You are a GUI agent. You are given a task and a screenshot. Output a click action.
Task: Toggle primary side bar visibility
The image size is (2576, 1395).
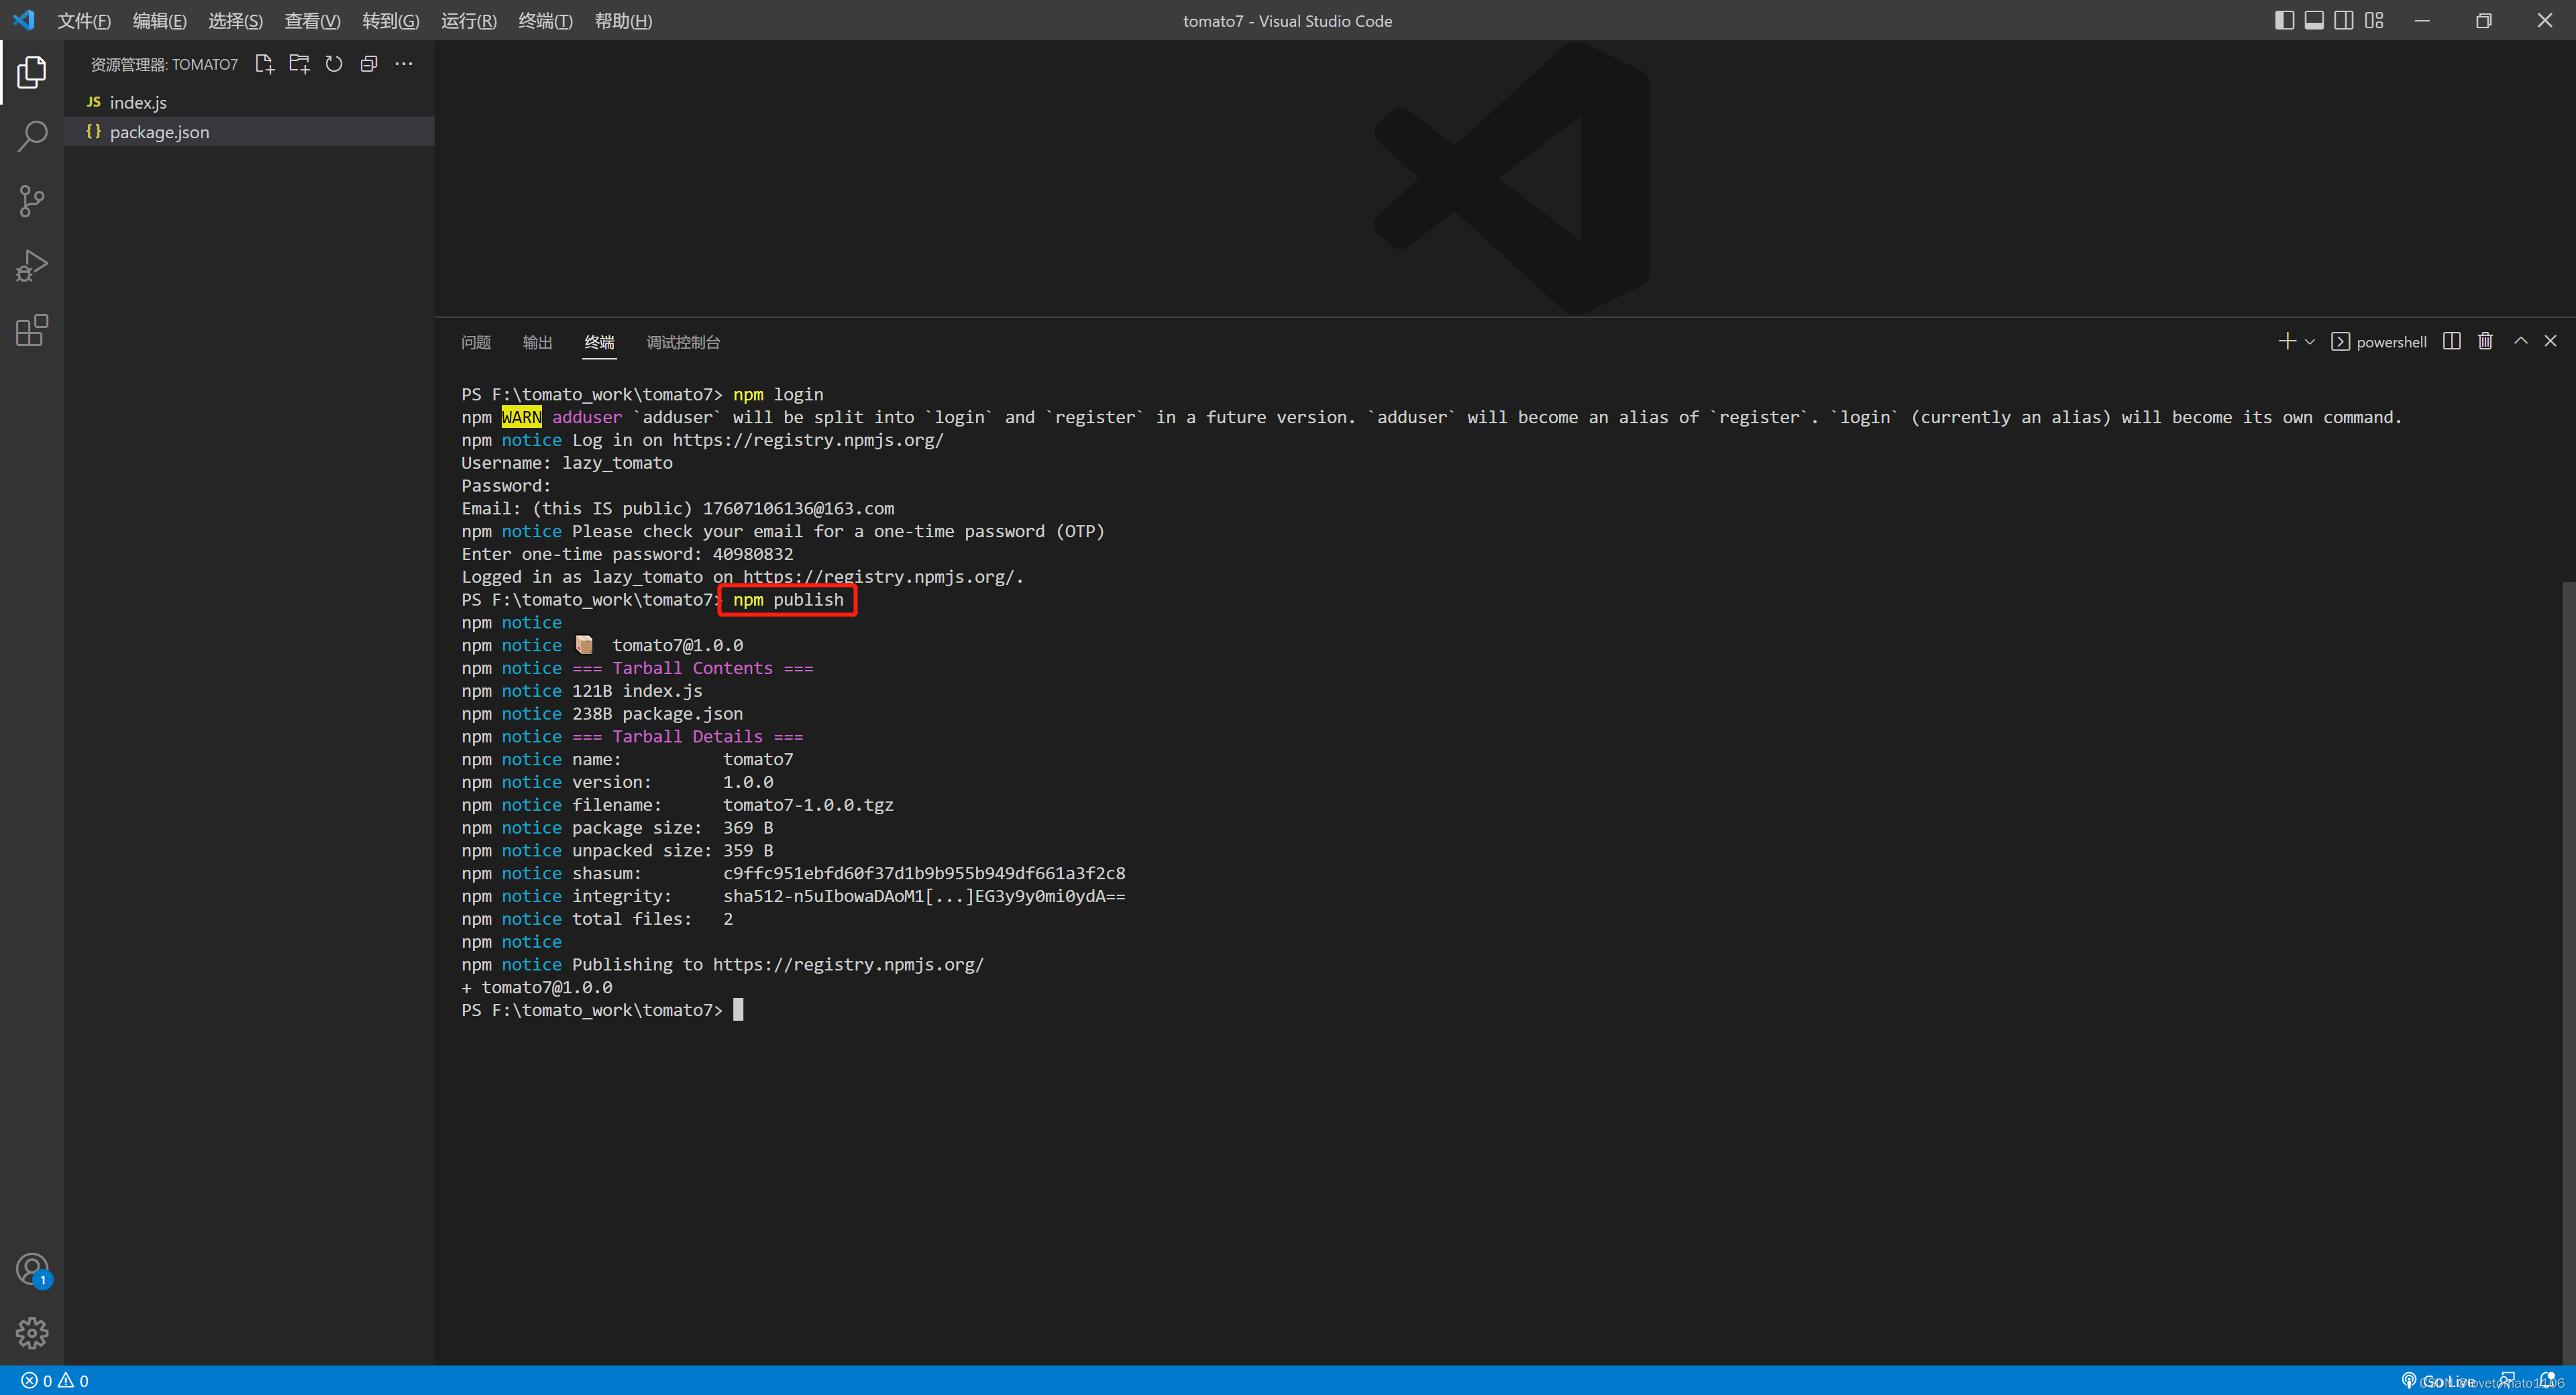2284,20
